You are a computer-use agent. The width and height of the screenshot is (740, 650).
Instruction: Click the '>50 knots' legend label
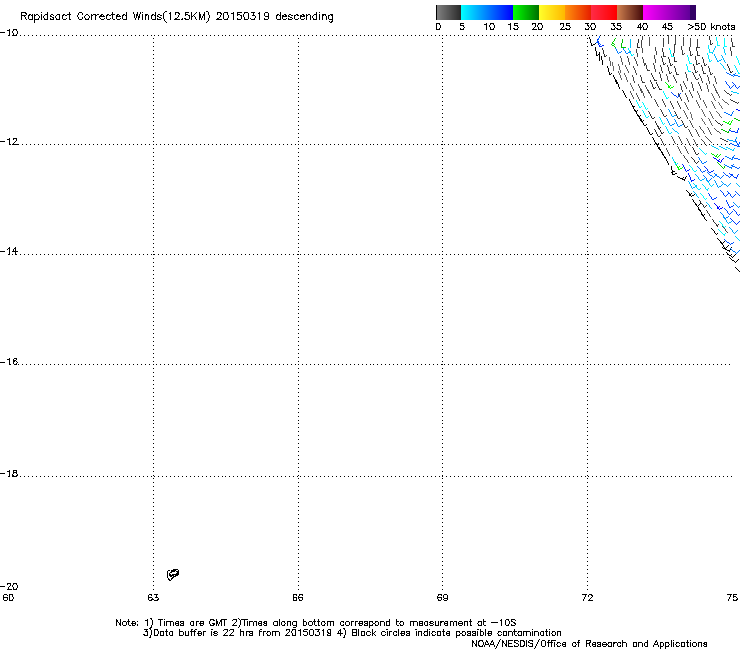point(711,27)
